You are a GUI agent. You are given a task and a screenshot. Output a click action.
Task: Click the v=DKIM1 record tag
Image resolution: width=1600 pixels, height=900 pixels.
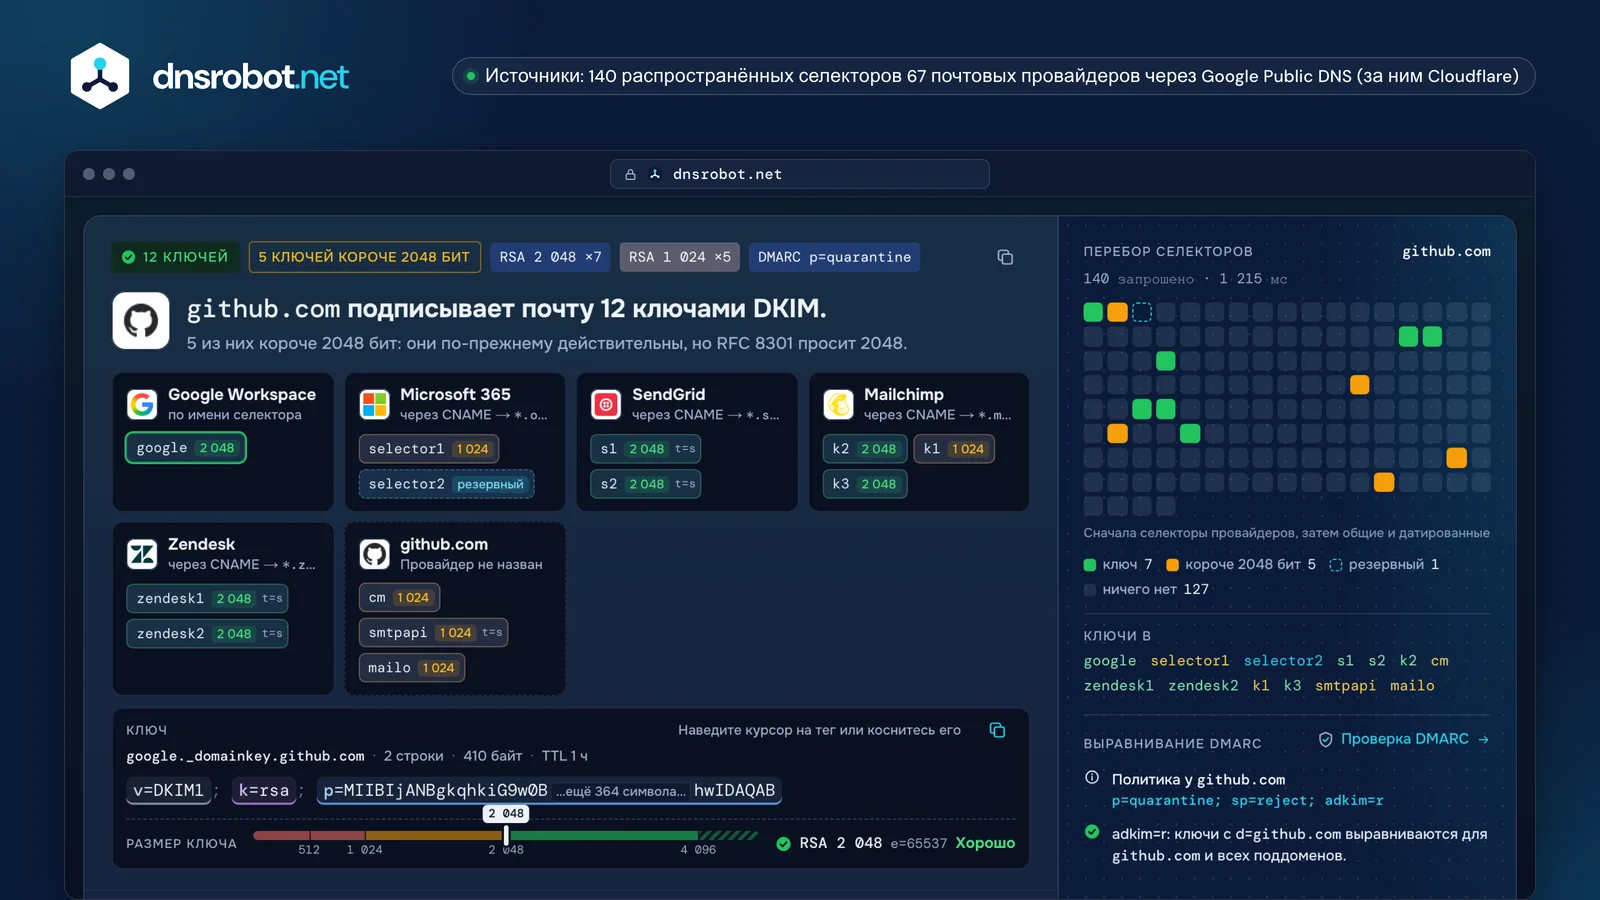(x=168, y=790)
